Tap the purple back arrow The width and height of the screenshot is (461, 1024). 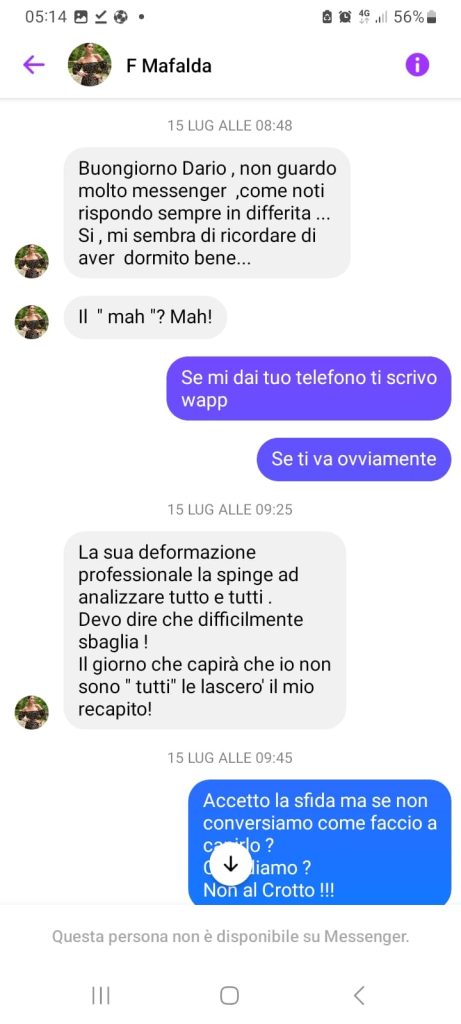click(x=33, y=65)
